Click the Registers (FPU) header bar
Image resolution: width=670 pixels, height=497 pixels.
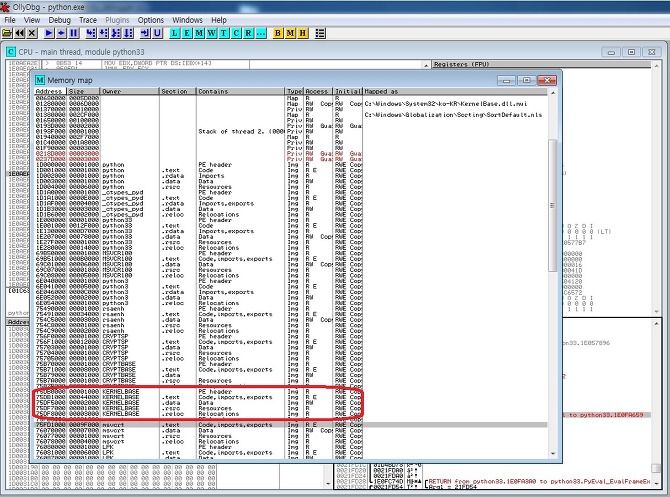(x=541, y=64)
